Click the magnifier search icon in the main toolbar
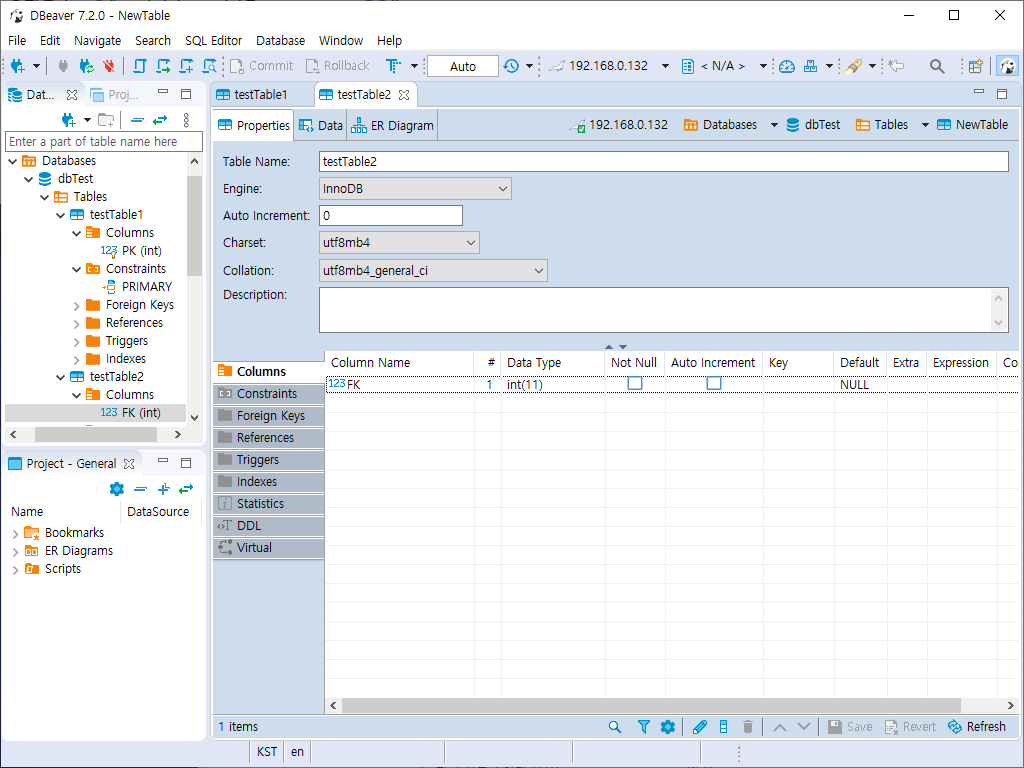 pyautogui.click(x=937, y=66)
